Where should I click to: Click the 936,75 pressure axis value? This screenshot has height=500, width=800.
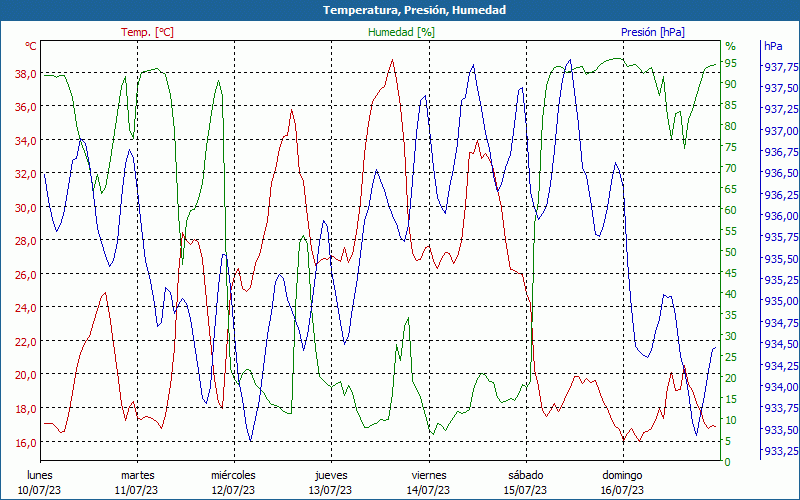(x=781, y=152)
